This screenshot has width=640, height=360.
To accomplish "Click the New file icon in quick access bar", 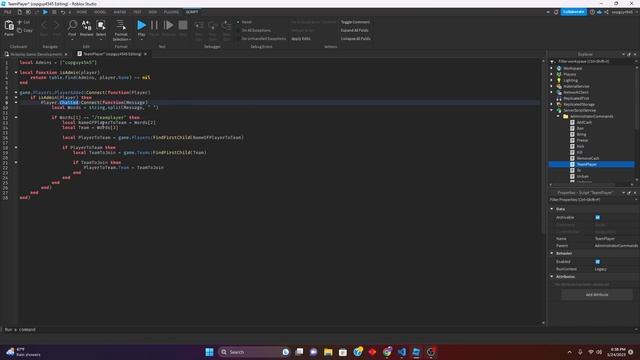I will (x=19, y=12).
